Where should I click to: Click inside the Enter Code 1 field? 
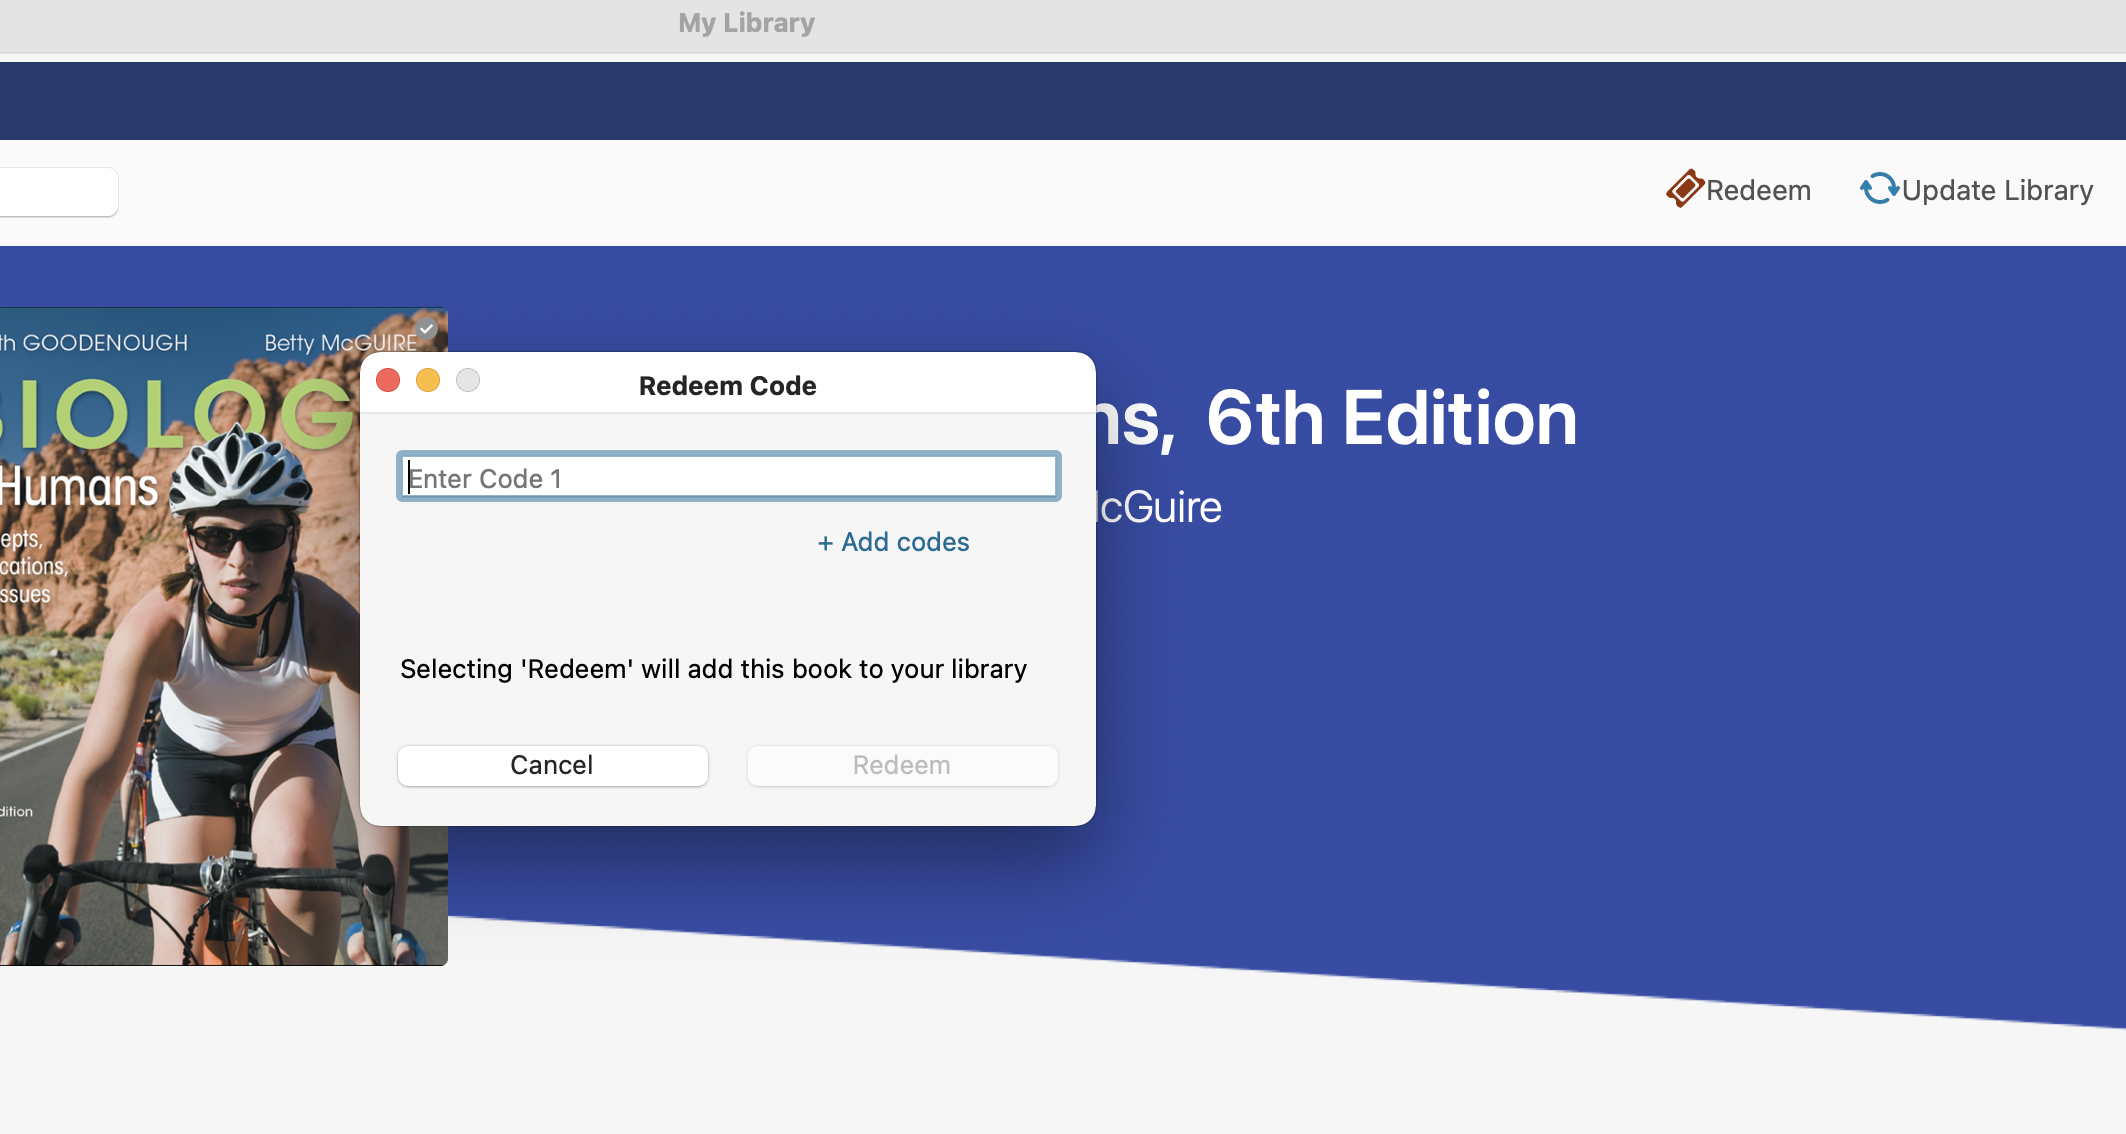coord(727,477)
